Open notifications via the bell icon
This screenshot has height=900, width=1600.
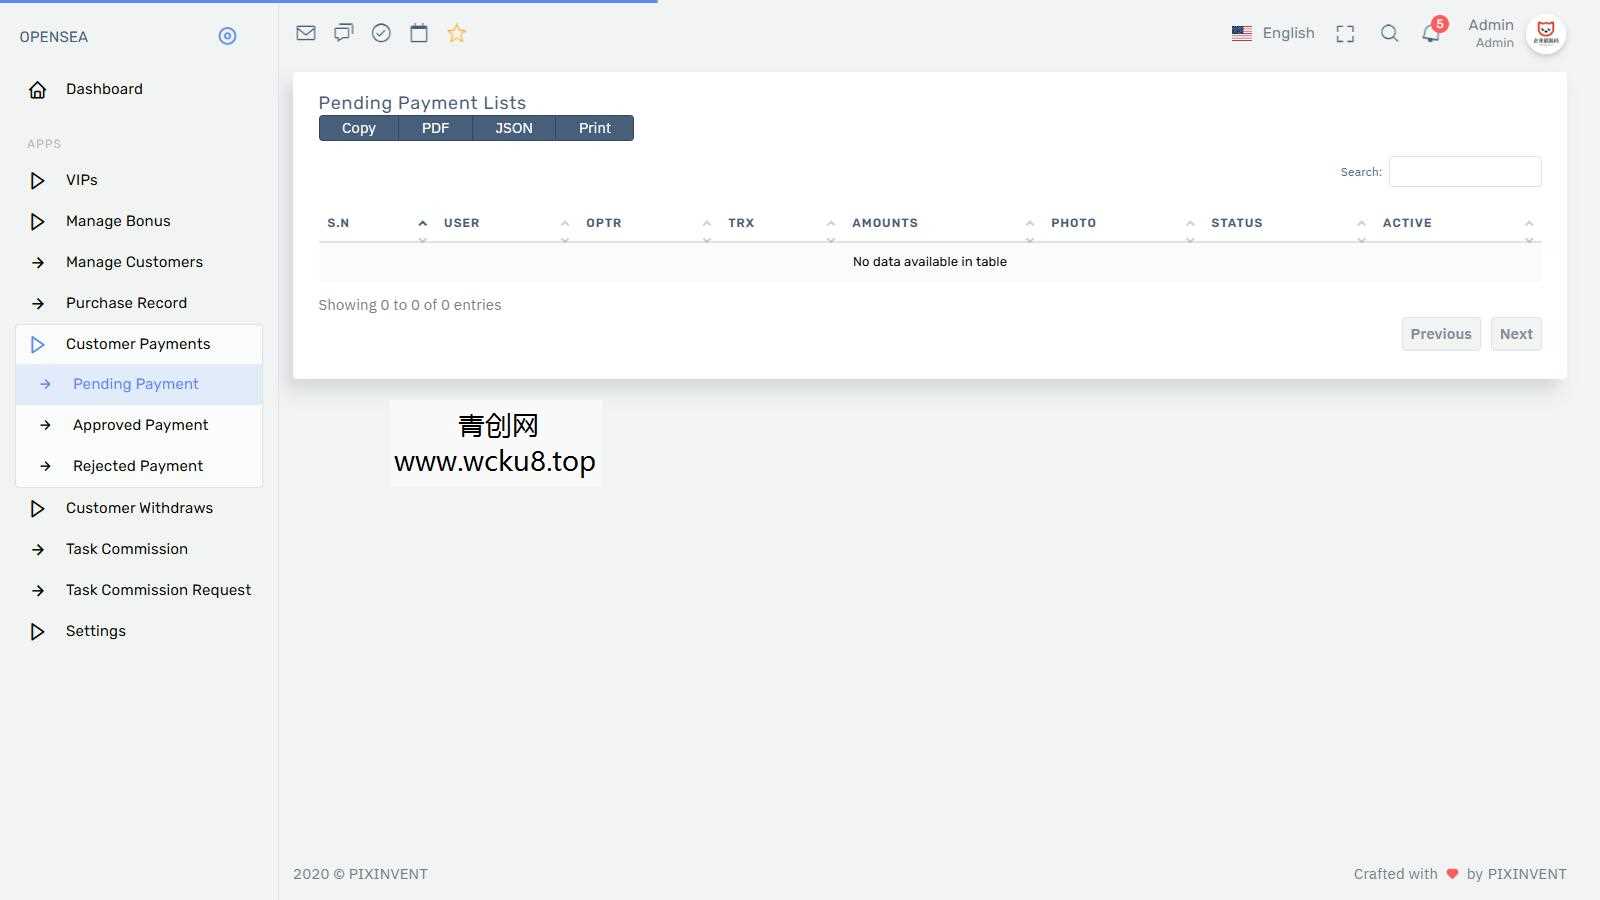(x=1429, y=32)
